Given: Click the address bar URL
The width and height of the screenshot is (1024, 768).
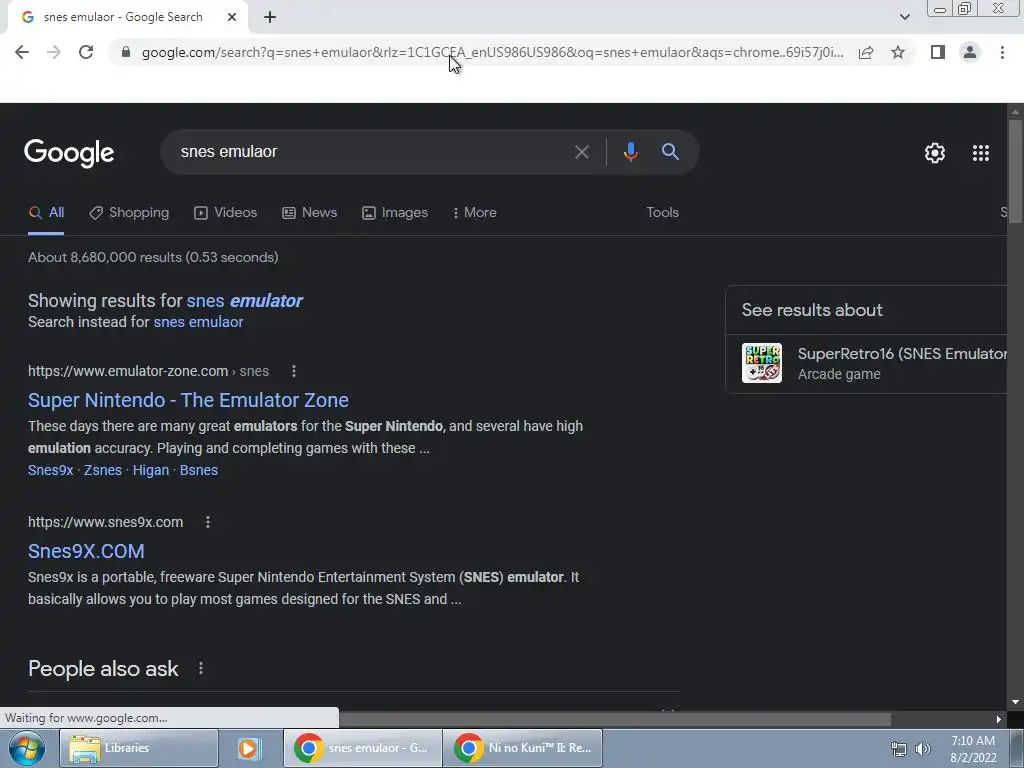Looking at the screenshot, I should [x=492, y=52].
